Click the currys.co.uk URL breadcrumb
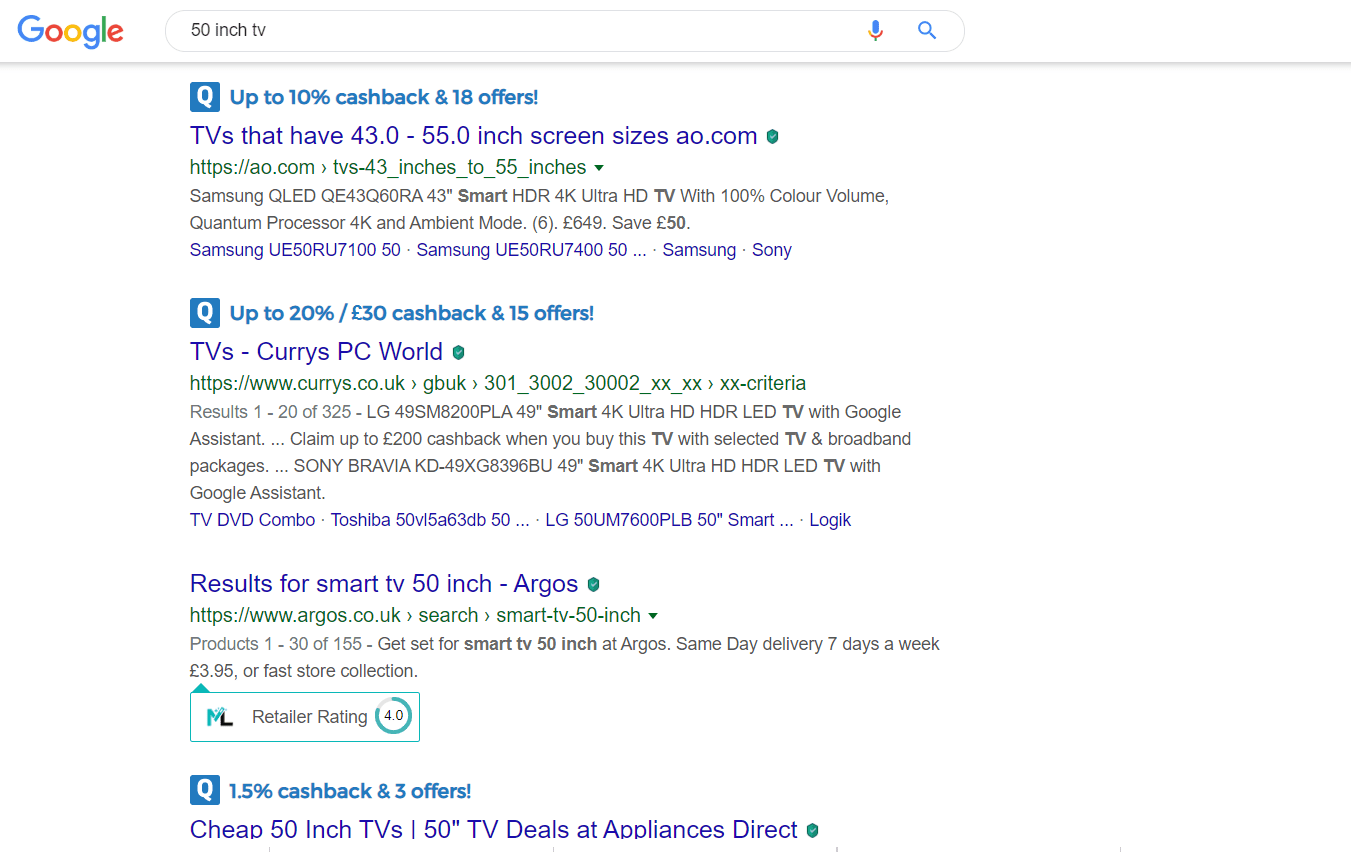The width and height of the screenshot is (1351, 852). pos(498,383)
